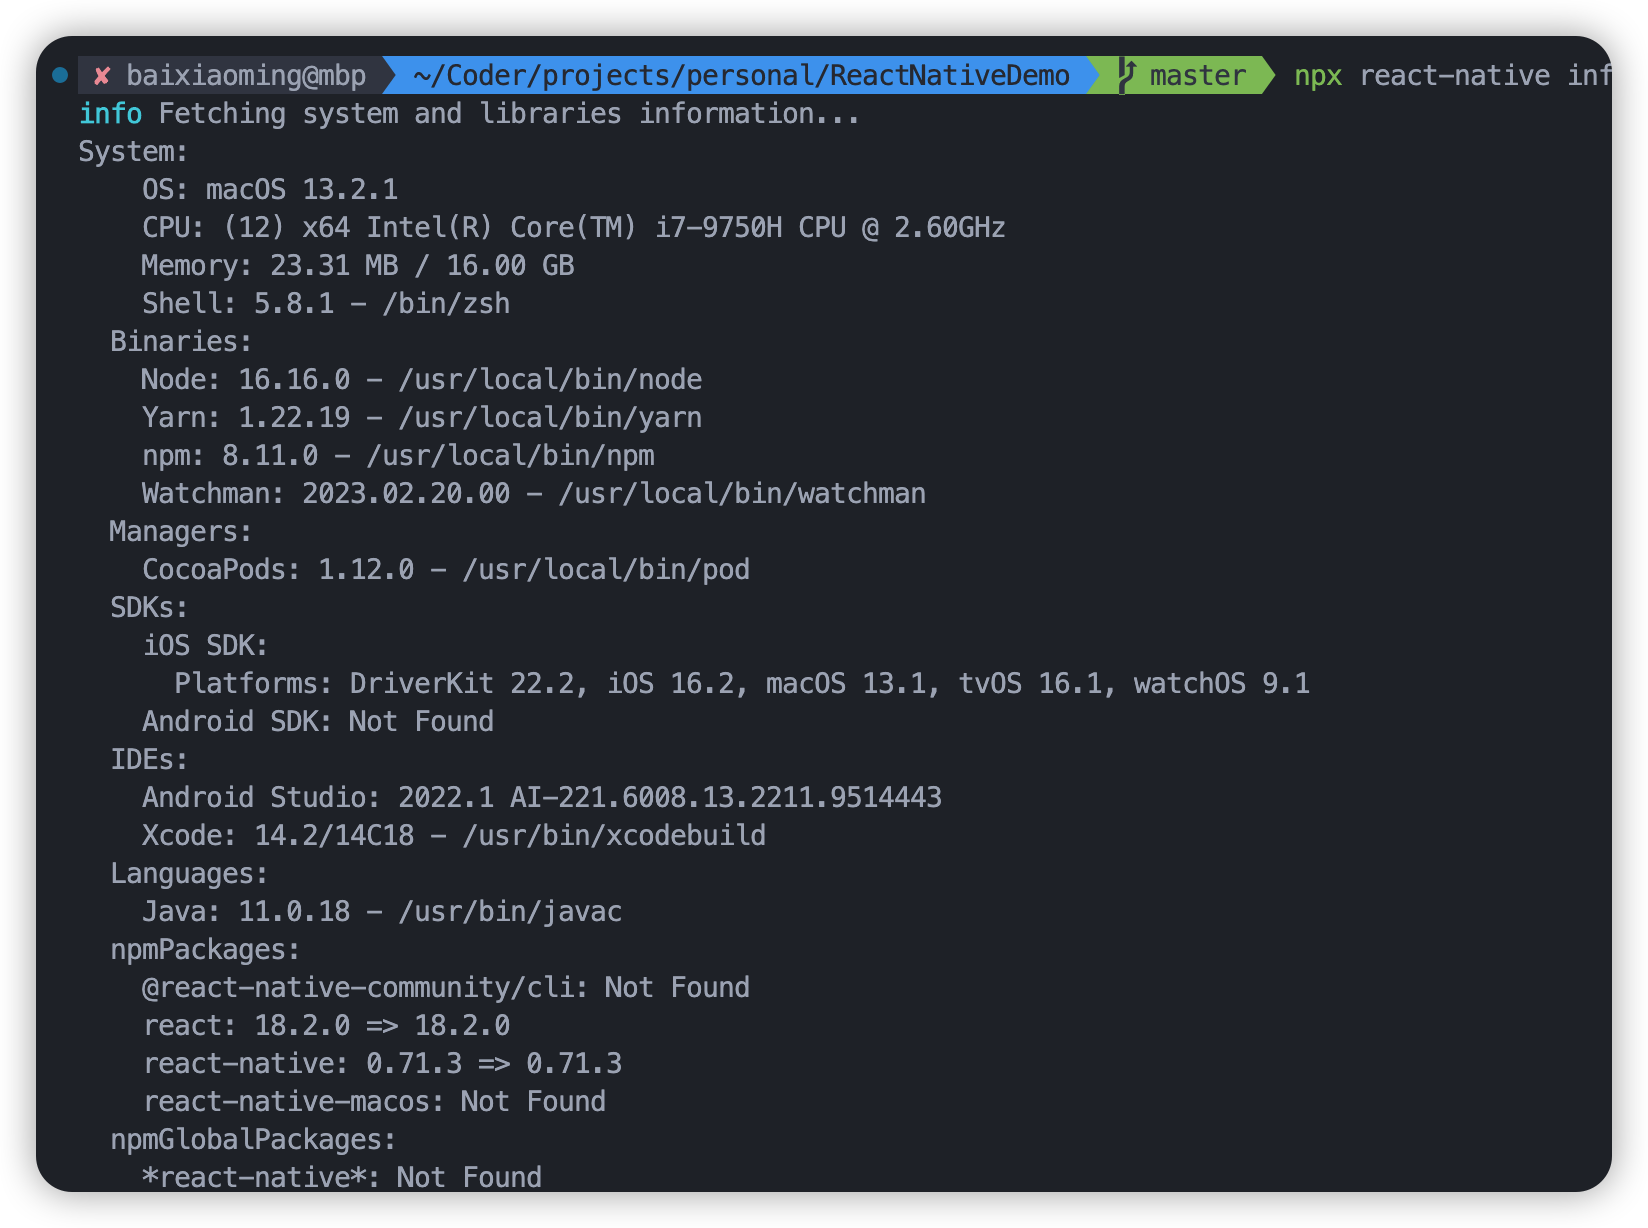Viewport: 1648px width, 1228px height.
Task: Click the 'react: 18.2.0 => 18.2.0' line
Action: 326,1026
